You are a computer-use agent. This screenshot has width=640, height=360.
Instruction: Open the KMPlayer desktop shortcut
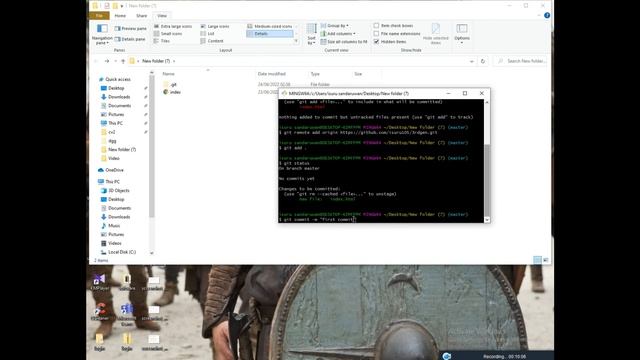pos(100,282)
